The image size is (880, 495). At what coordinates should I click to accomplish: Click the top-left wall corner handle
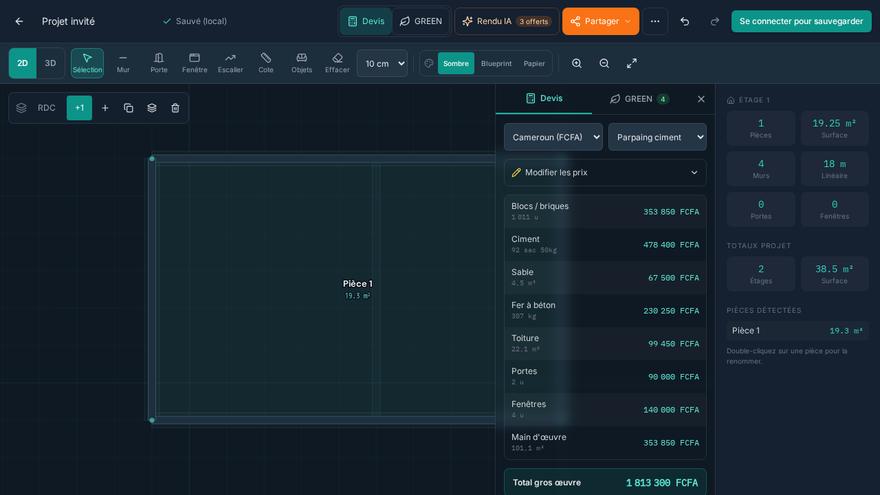(152, 159)
